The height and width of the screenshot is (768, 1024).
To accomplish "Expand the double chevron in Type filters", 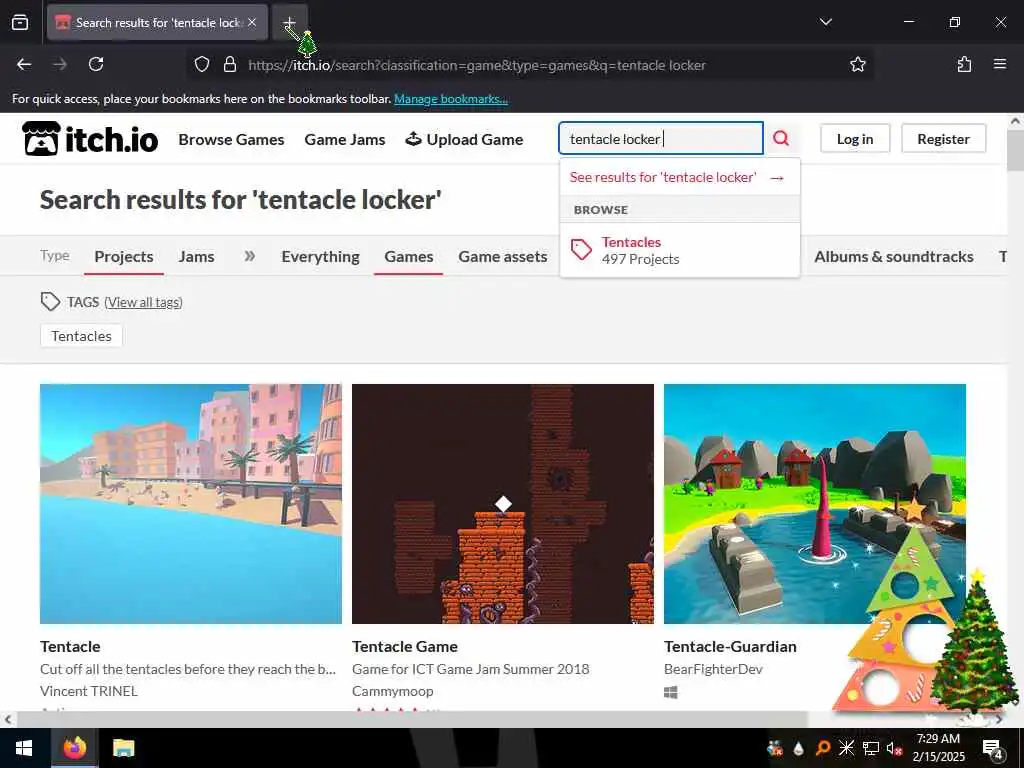I will tap(249, 256).
